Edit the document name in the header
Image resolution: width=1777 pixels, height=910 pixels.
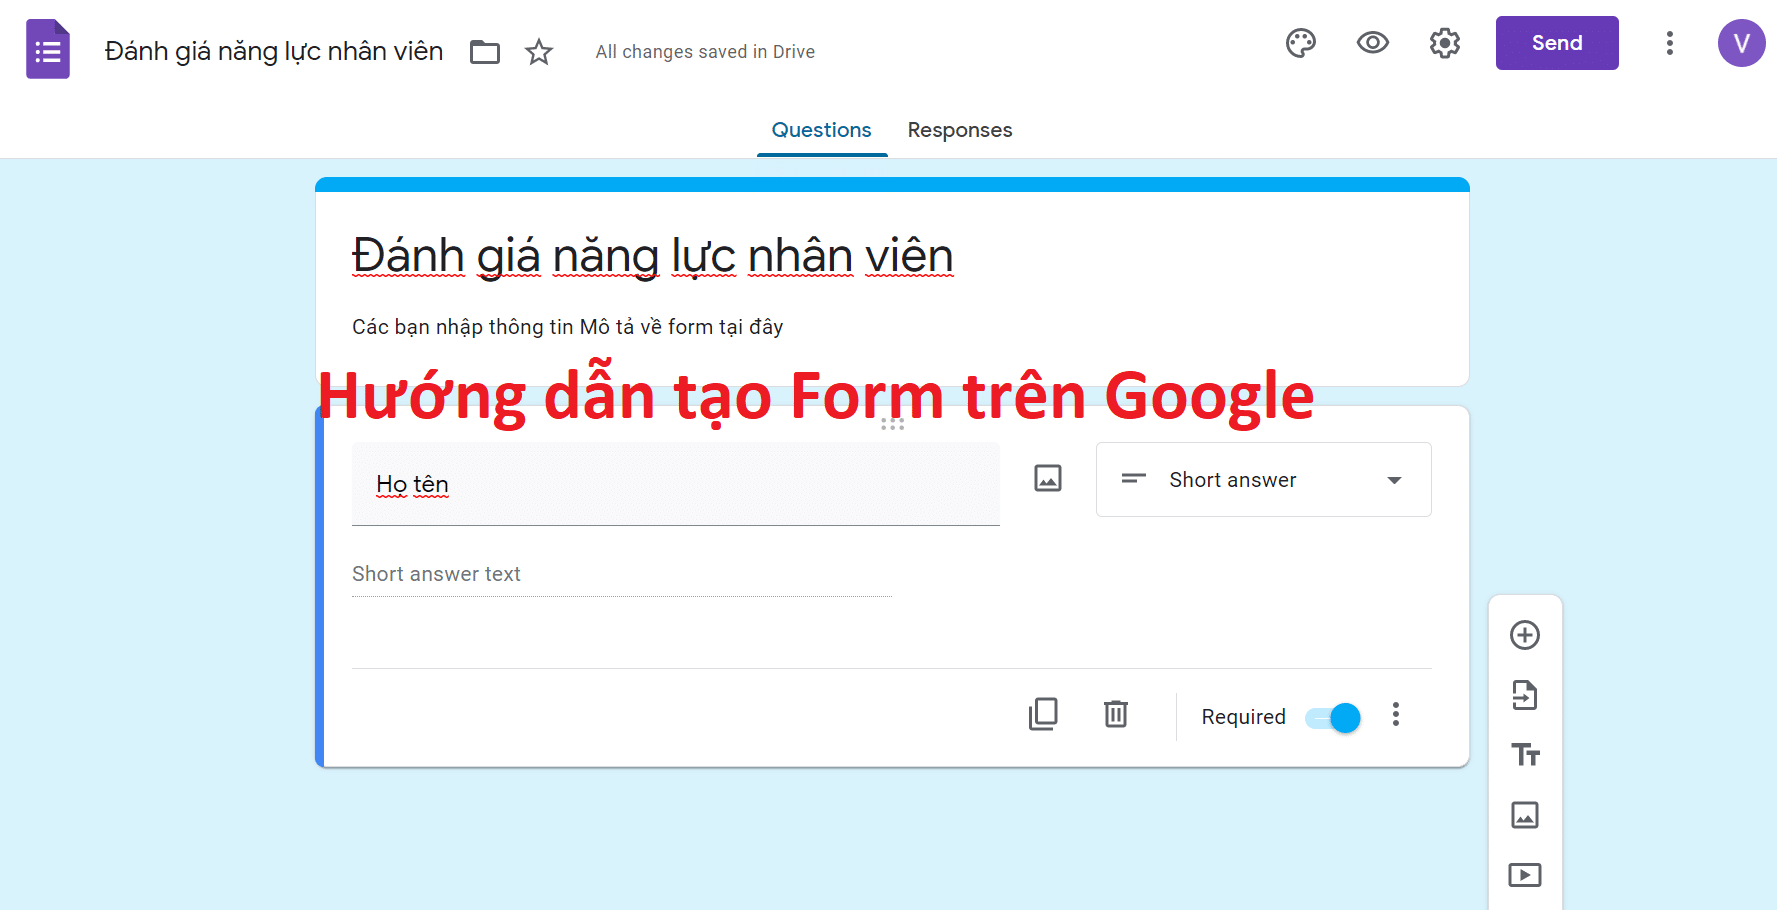point(274,51)
